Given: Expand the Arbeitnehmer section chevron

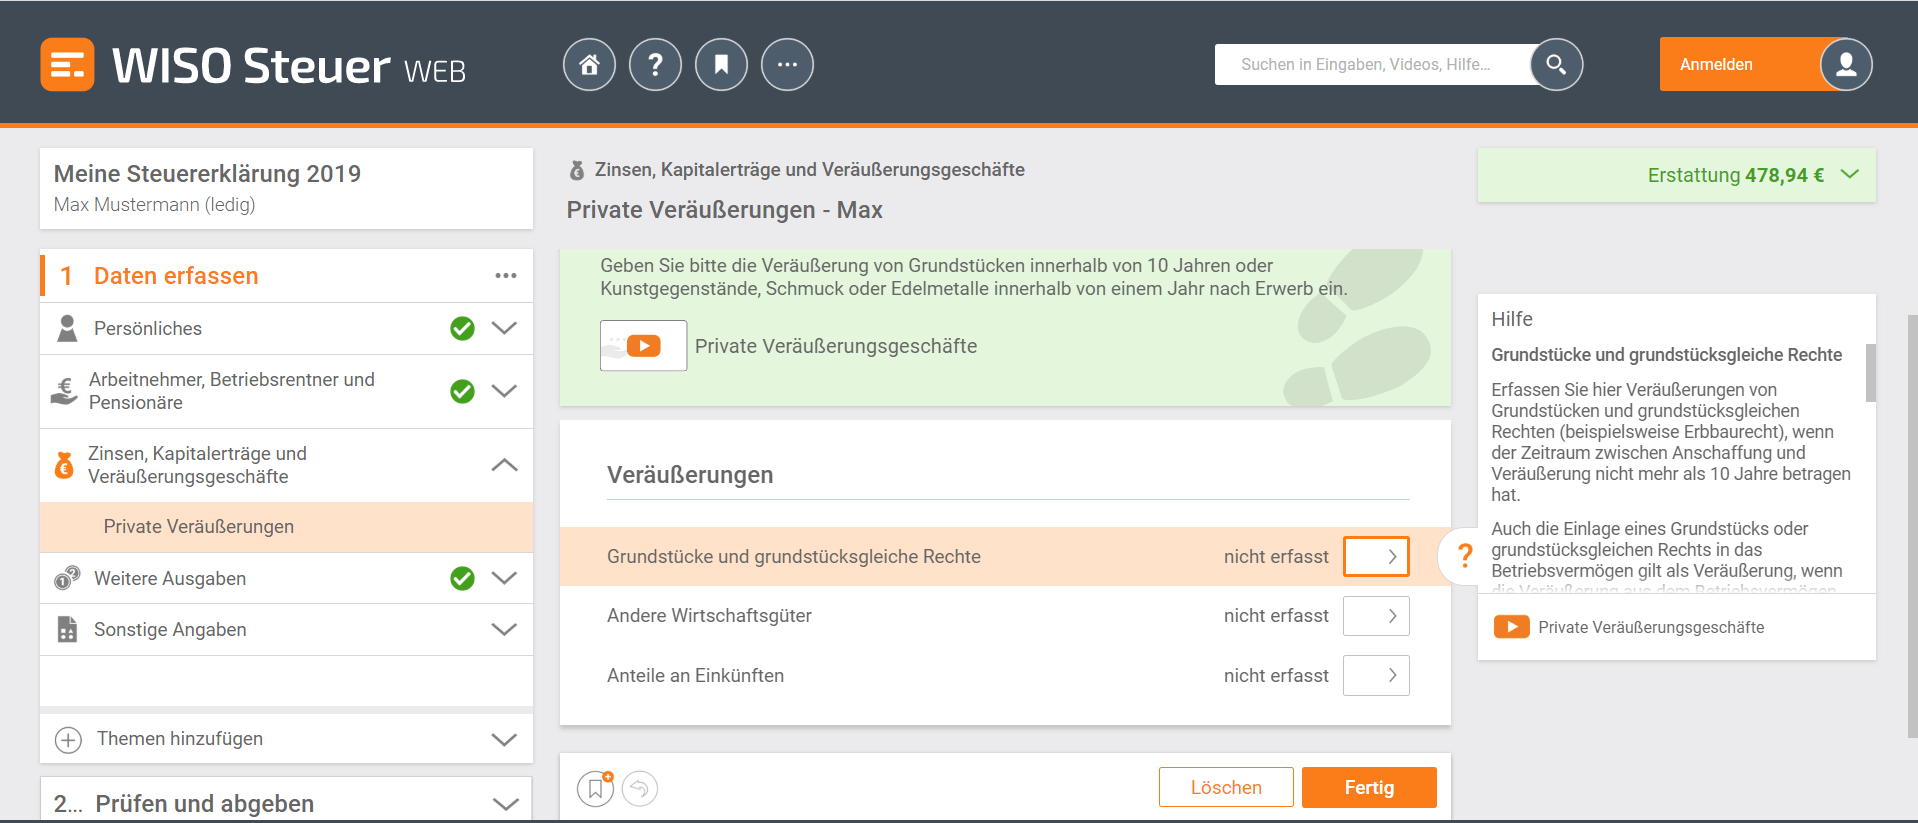Looking at the screenshot, I should click(x=505, y=391).
